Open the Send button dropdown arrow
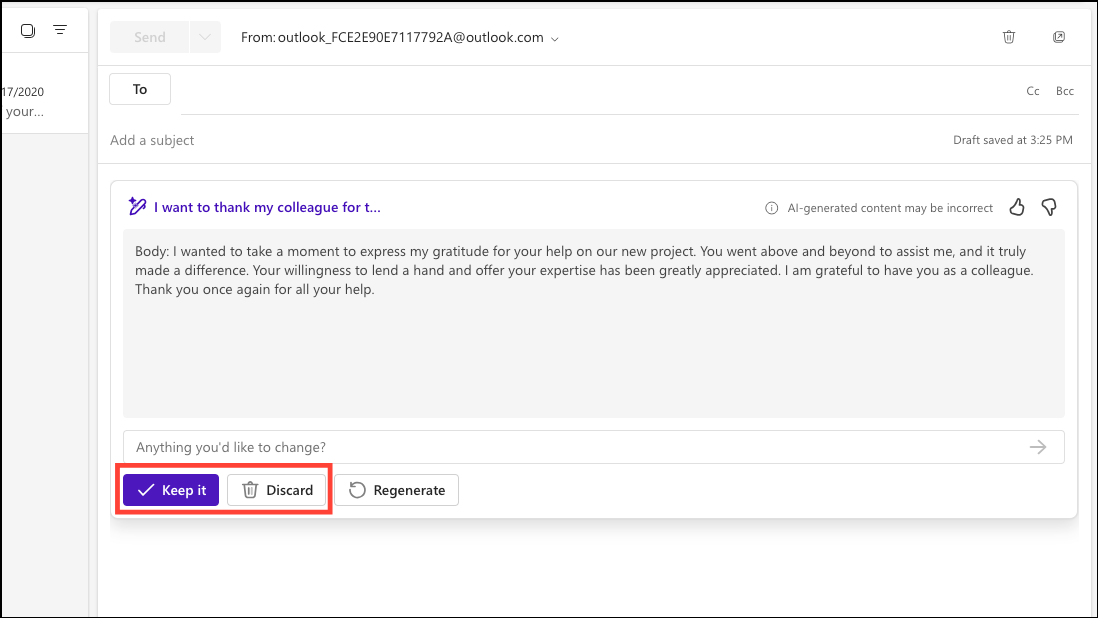Viewport: 1098px width, 618px height. 204,36
